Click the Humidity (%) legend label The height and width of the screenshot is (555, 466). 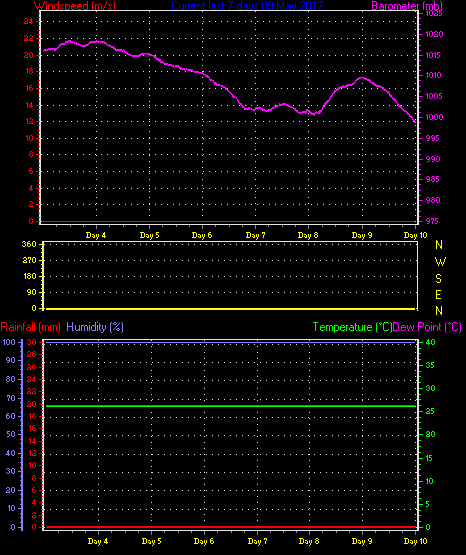[x=95, y=327]
